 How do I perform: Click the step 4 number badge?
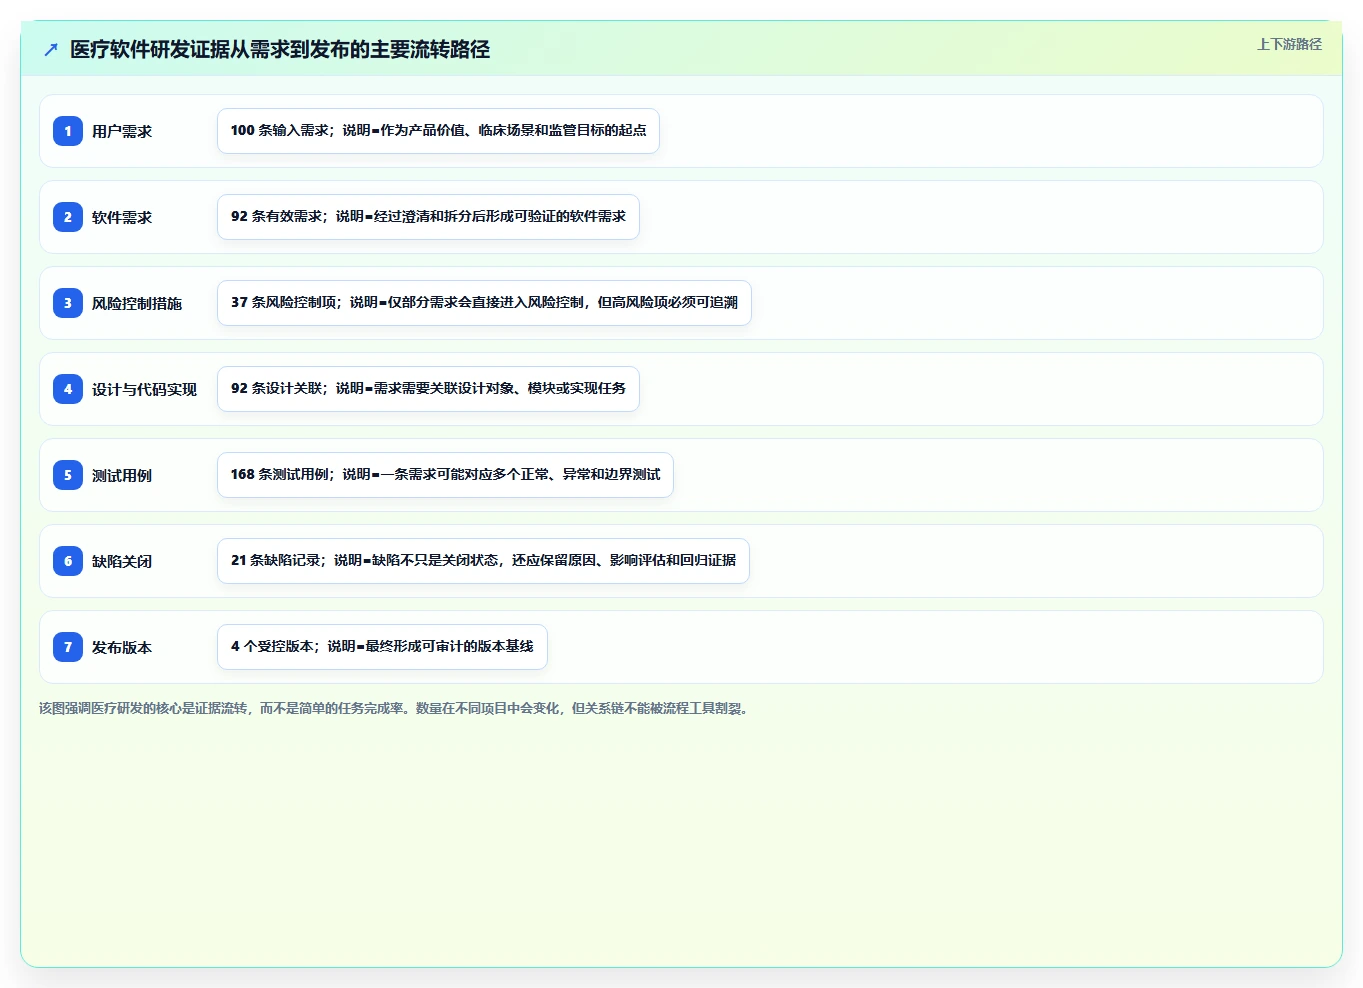[x=68, y=389]
